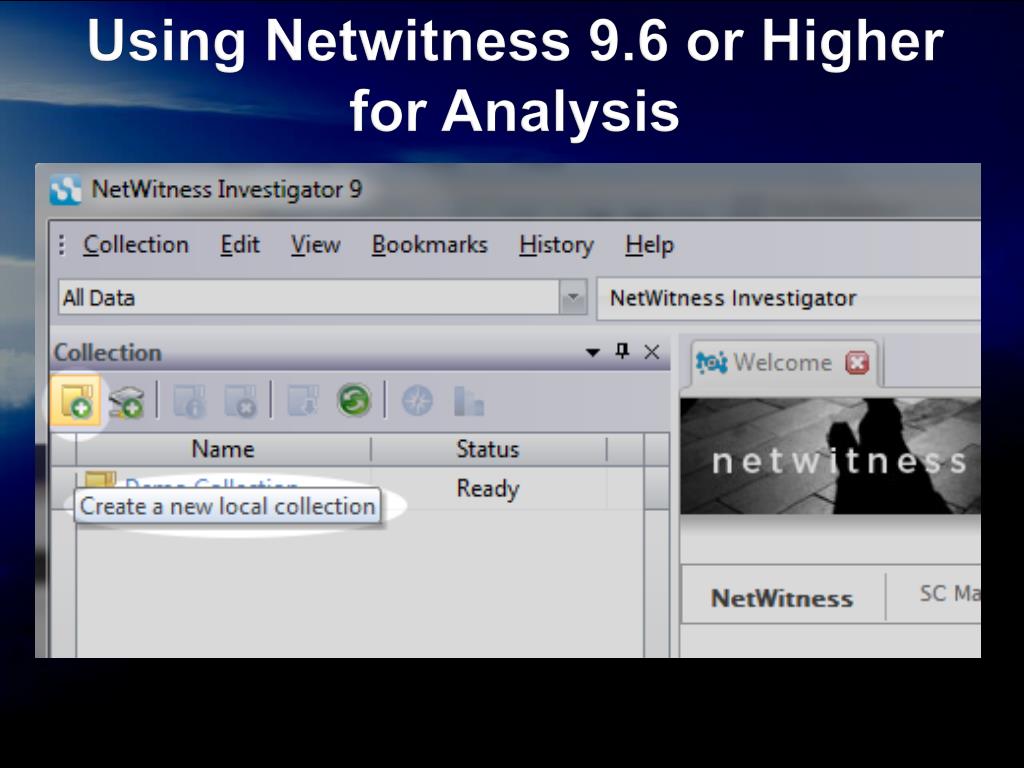Click the Ready status cell
Viewport: 1024px width, 768px height.
click(x=488, y=488)
